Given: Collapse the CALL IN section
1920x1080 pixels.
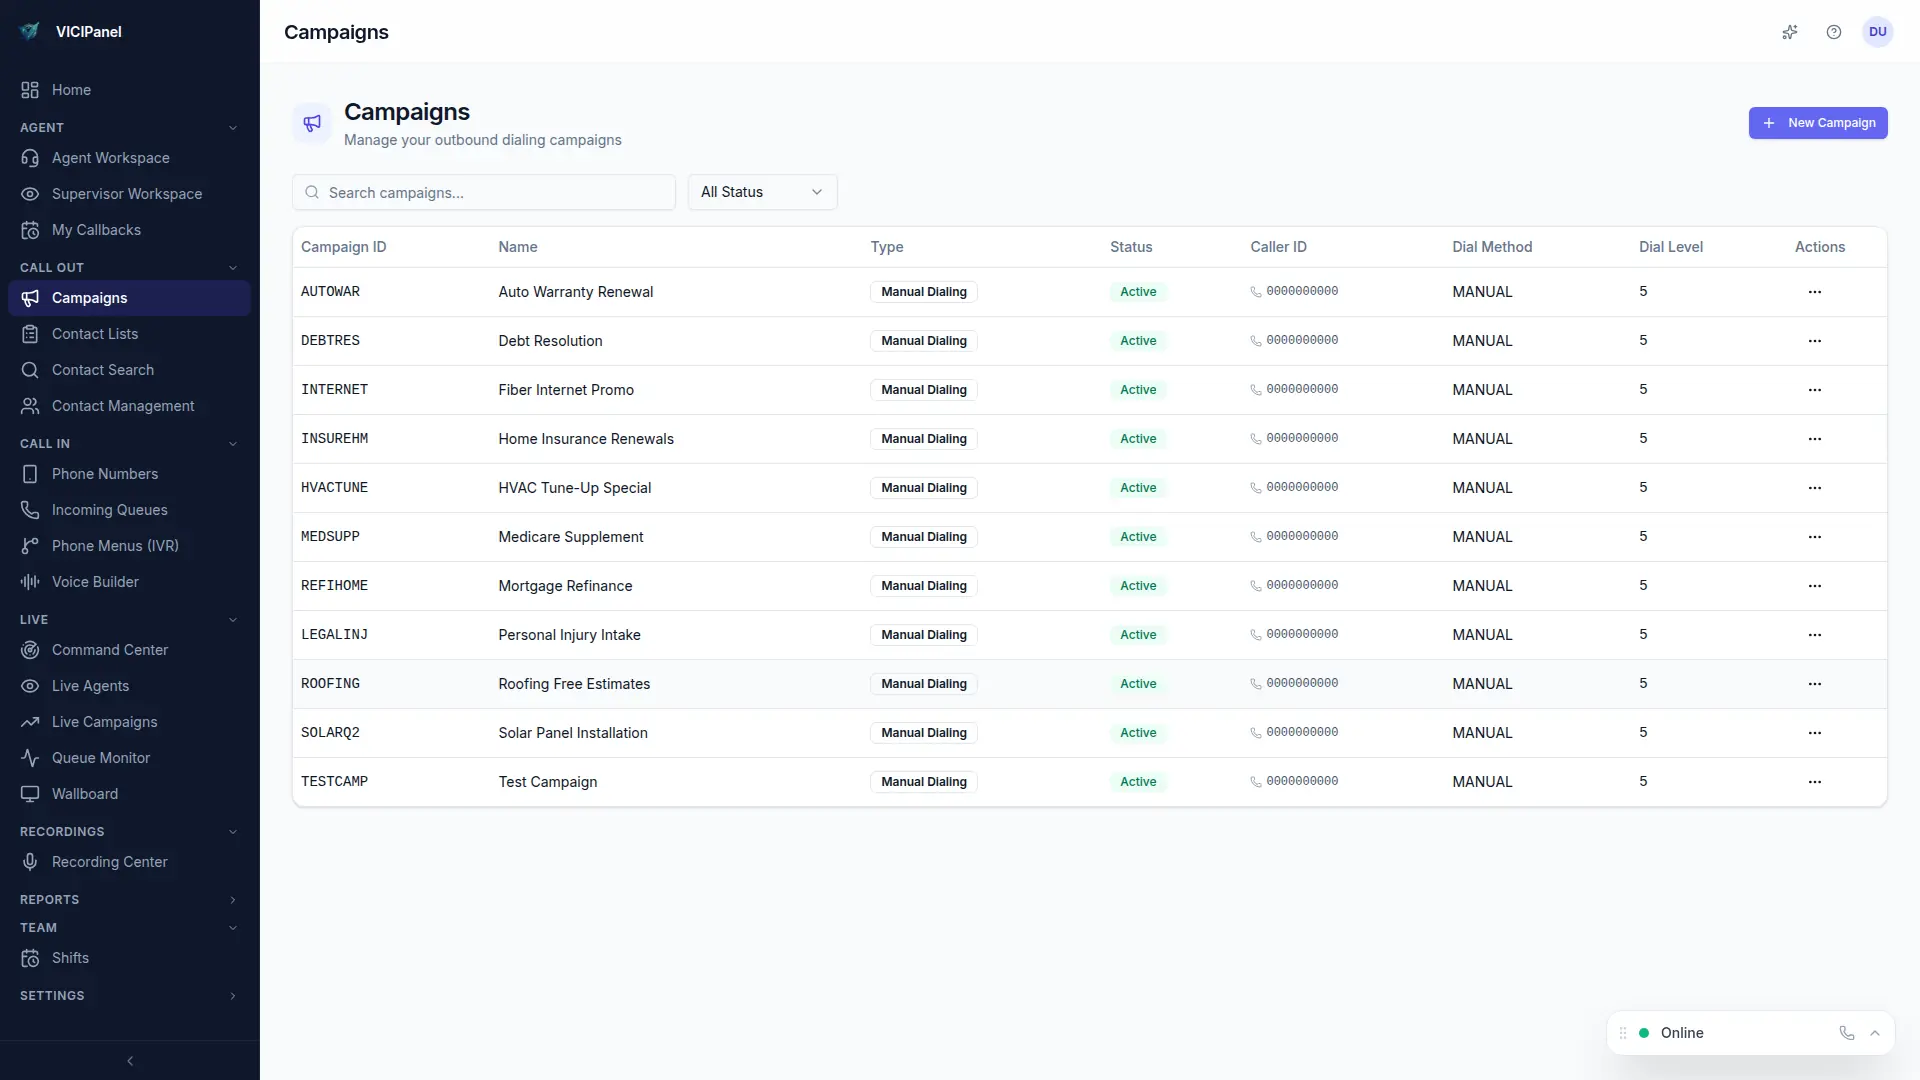Looking at the screenshot, I should pos(233,443).
